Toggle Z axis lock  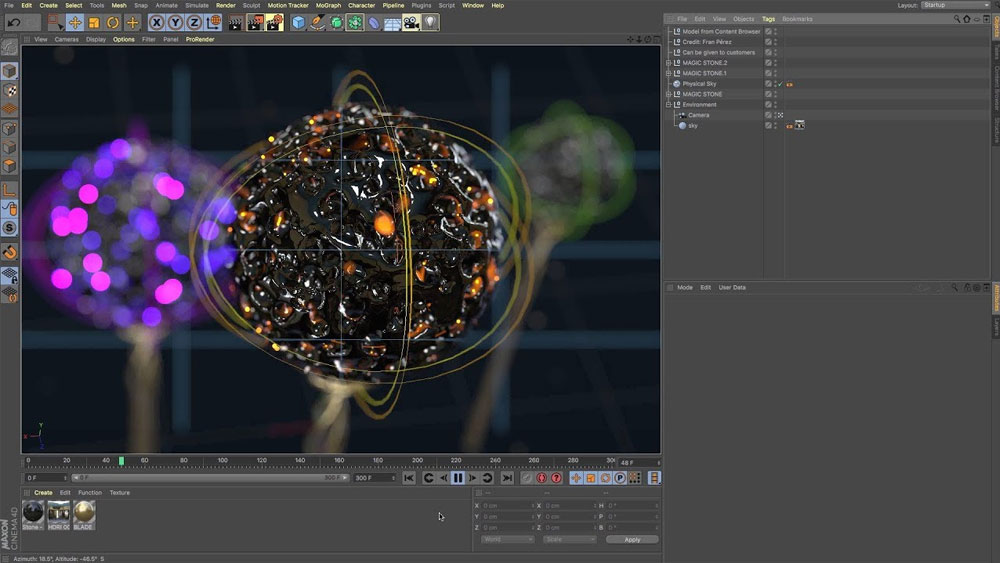[x=194, y=22]
